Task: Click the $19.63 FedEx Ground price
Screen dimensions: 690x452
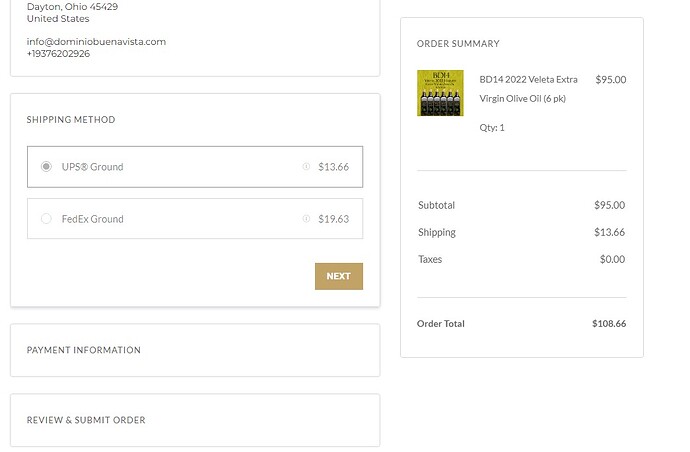Action: pyautogui.click(x=334, y=219)
